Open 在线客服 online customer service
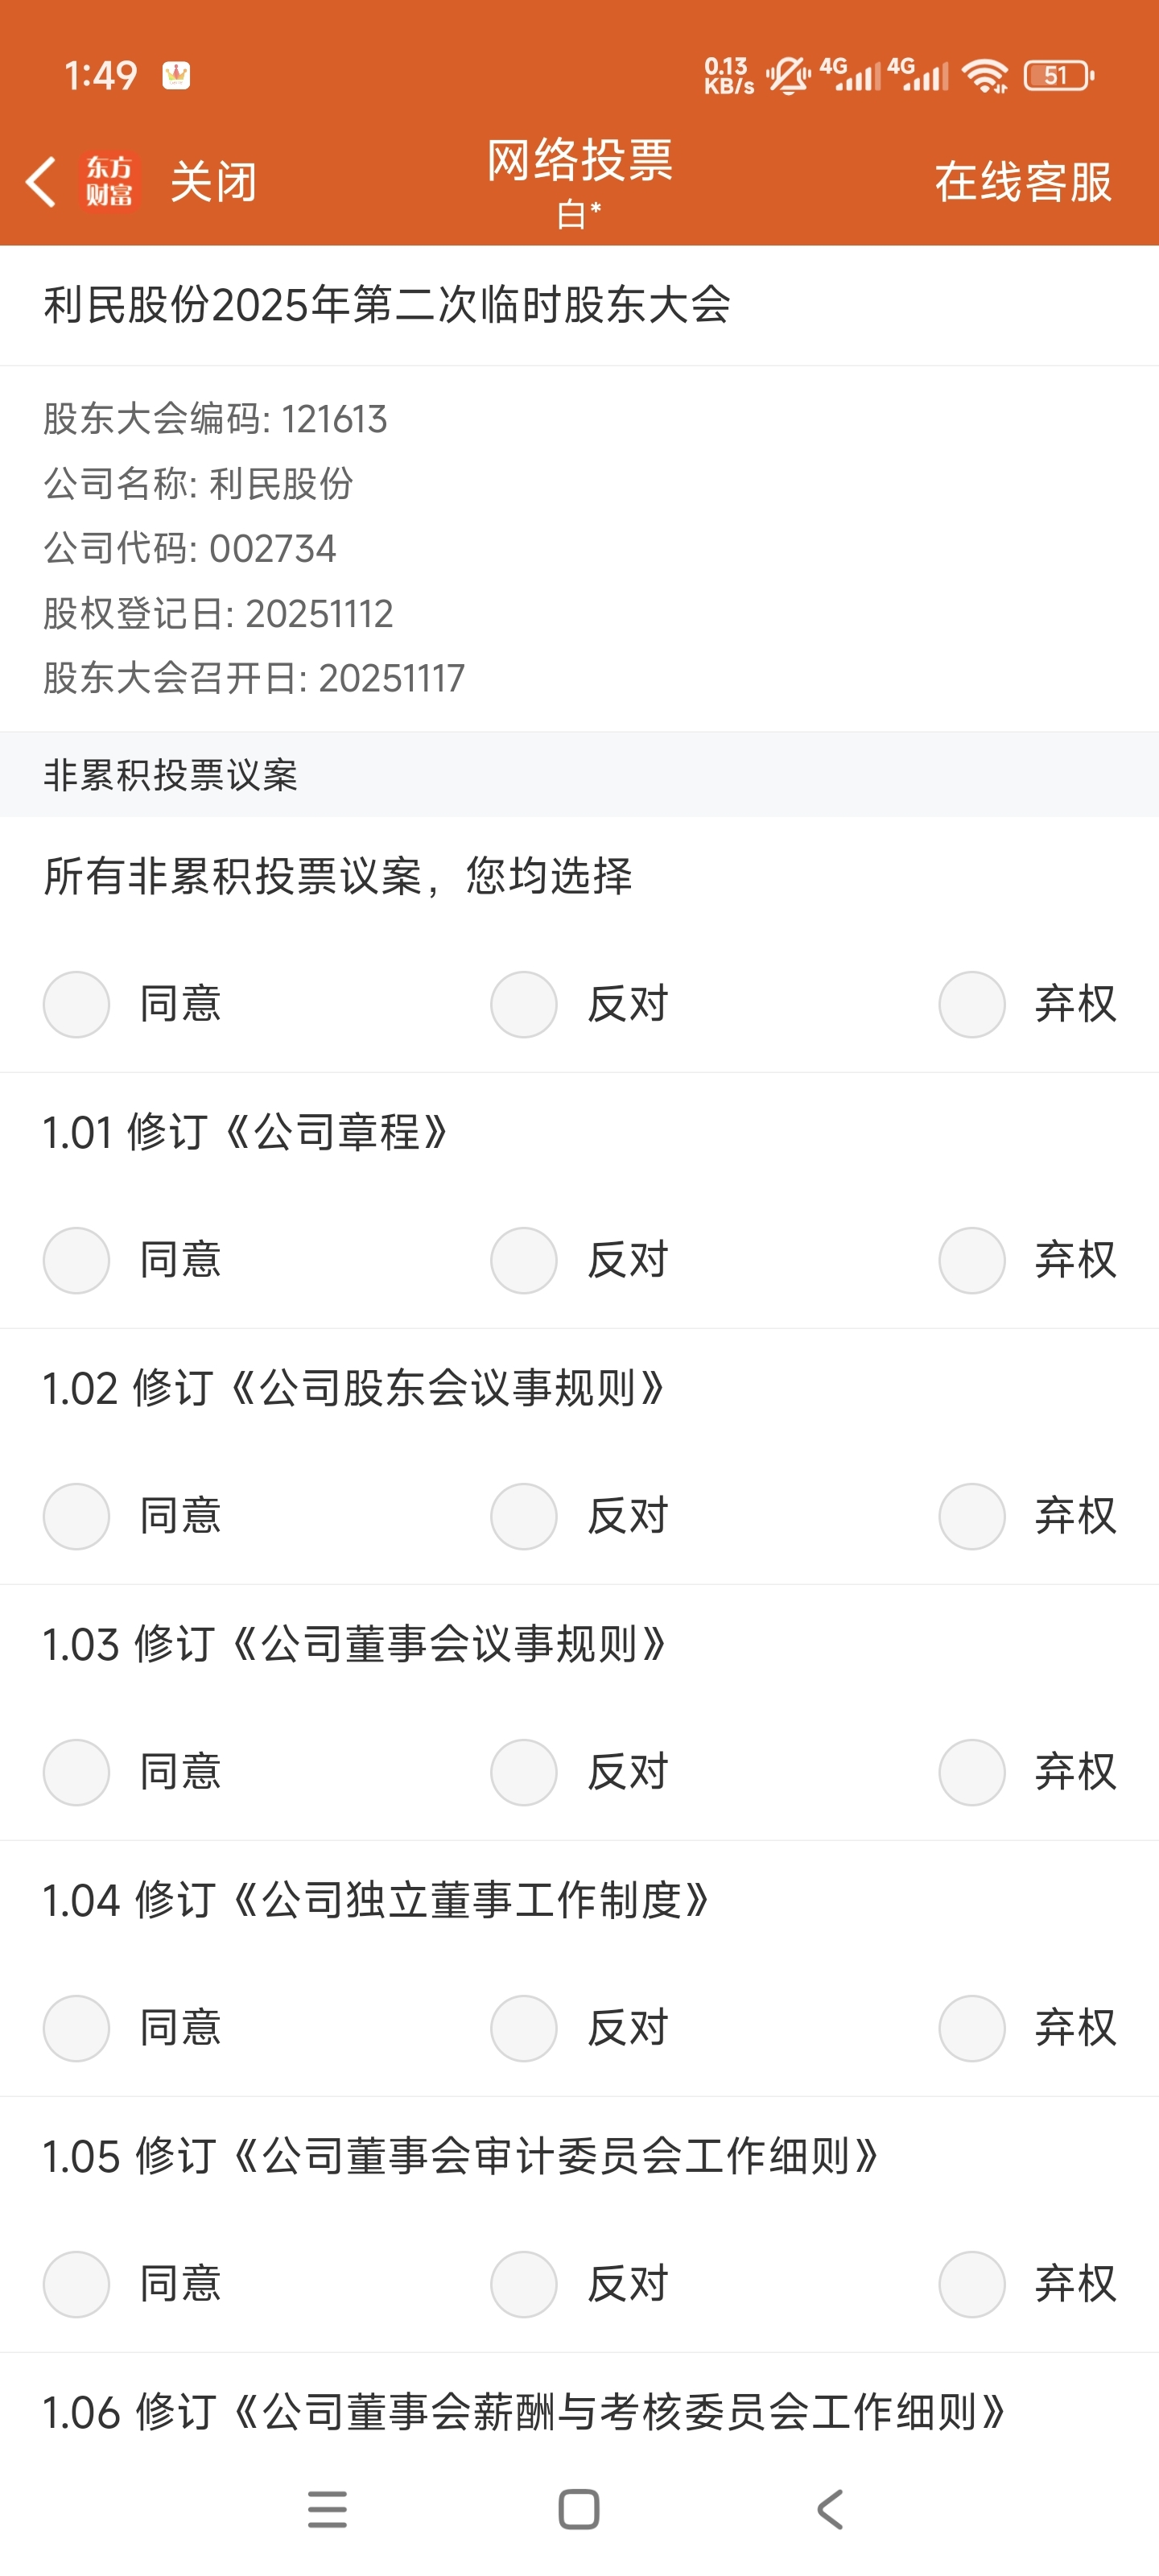The width and height of the screenshot is (1159, 2576). click(1023, 182)
